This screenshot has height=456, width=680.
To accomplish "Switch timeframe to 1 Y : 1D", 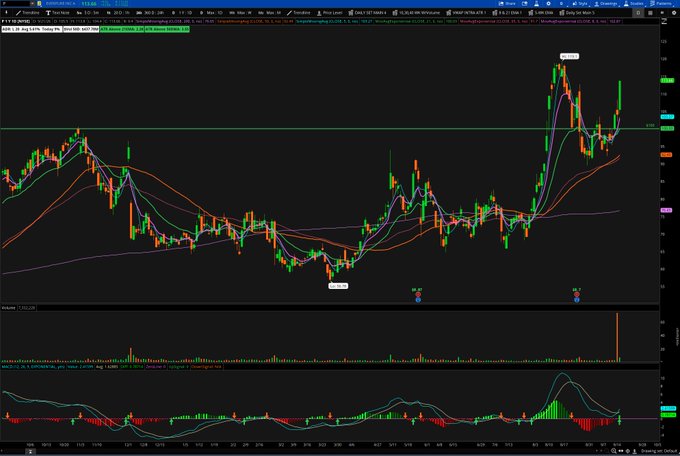I will pyautogui.click(x=182, y=13).
